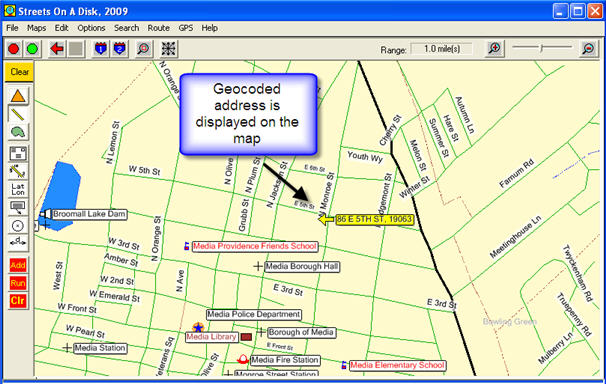The width and height of the screenshot is (606, 384).
Task: Click the Lat Lon tool
Action: click(18, 189)
